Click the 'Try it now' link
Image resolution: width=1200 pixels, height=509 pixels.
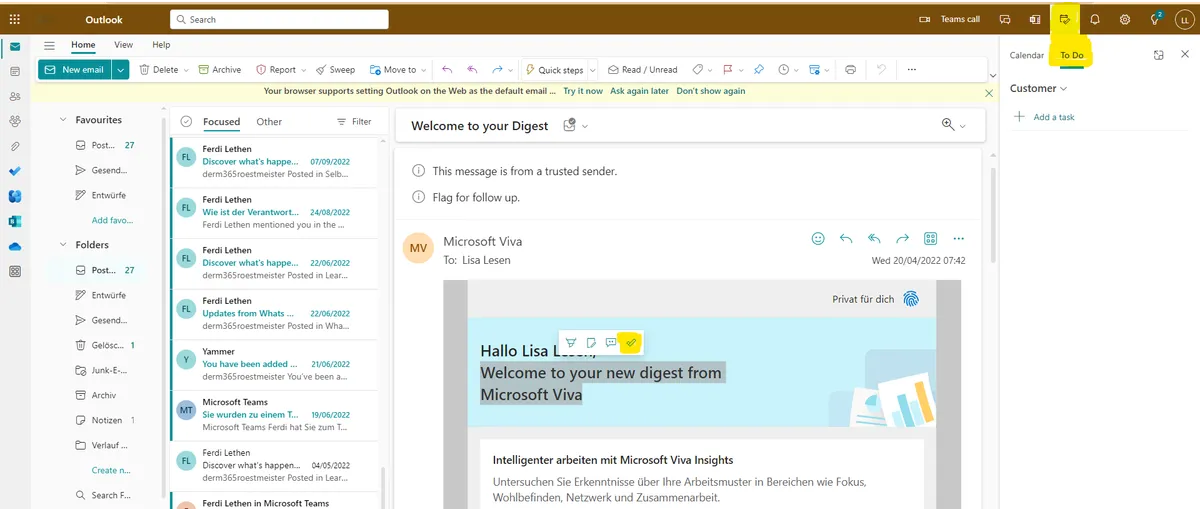[583, 91]
